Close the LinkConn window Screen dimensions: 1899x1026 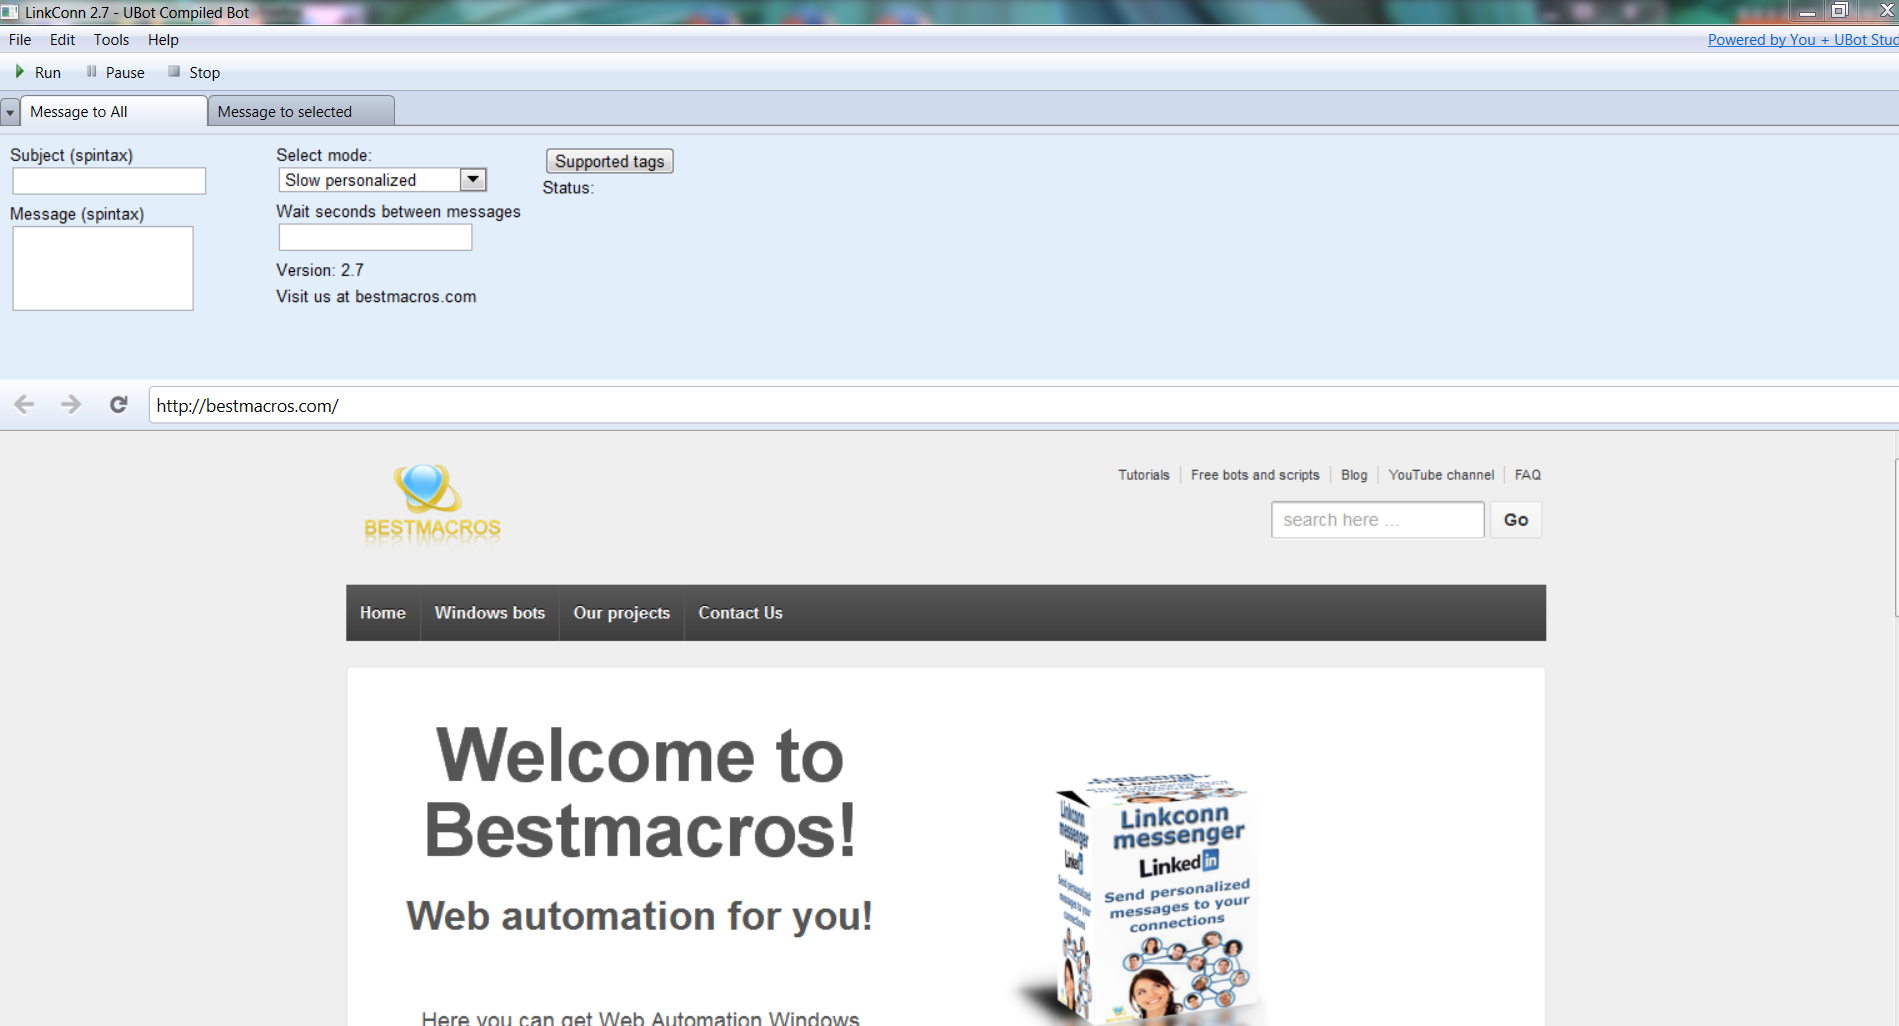[1884, 12]
